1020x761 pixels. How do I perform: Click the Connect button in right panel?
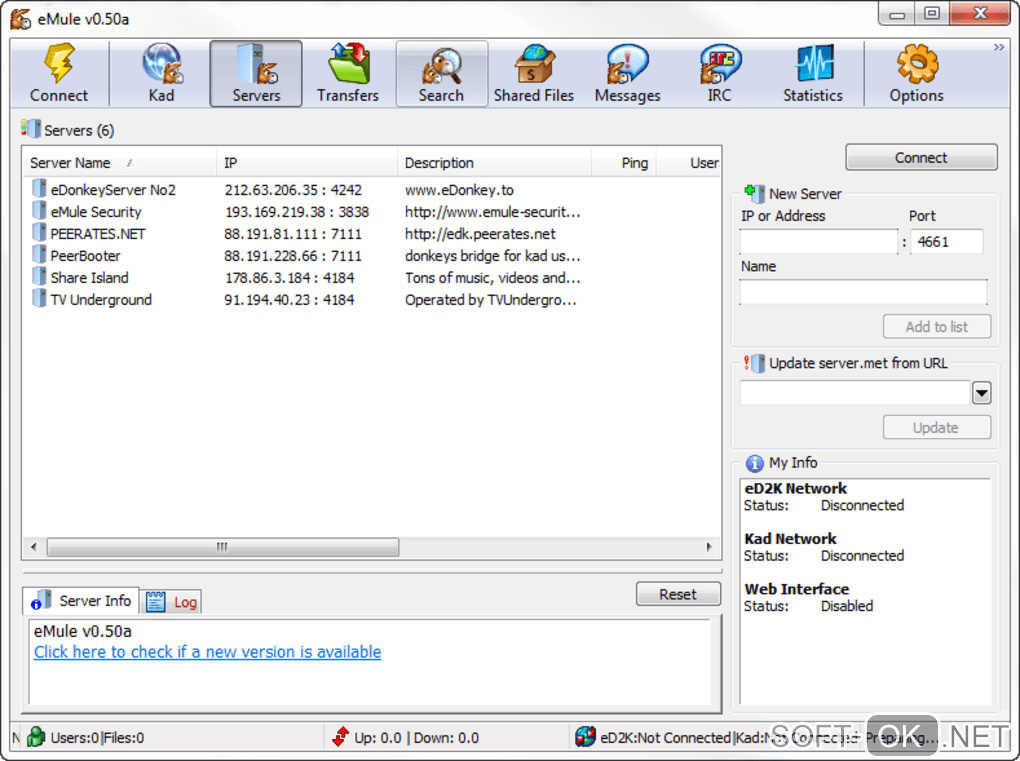tap(921, 157)
